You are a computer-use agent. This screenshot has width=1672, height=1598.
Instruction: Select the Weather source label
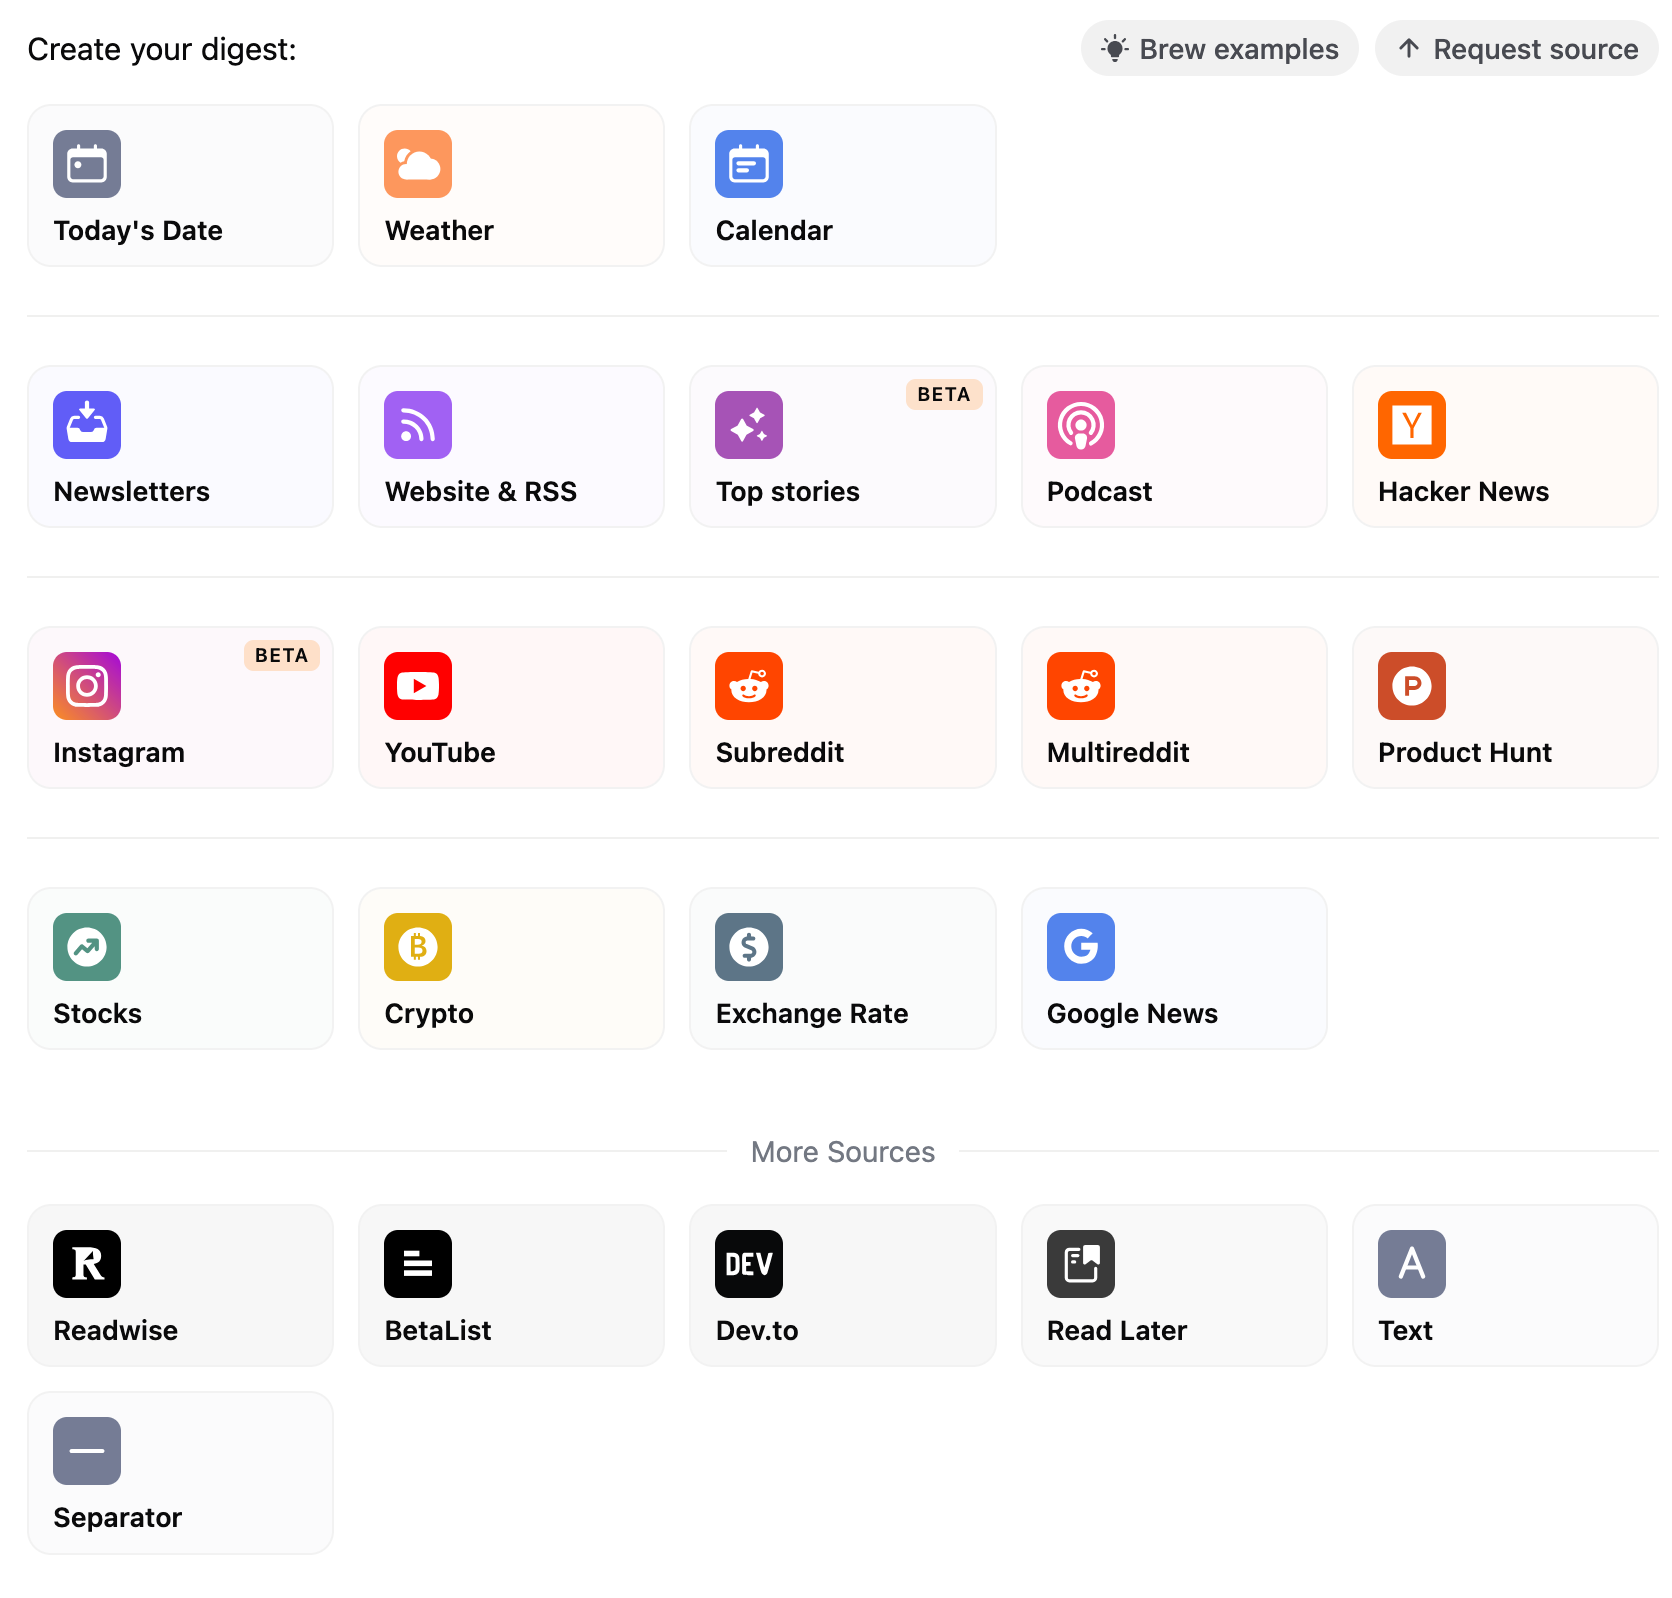(x=439, y=231)
